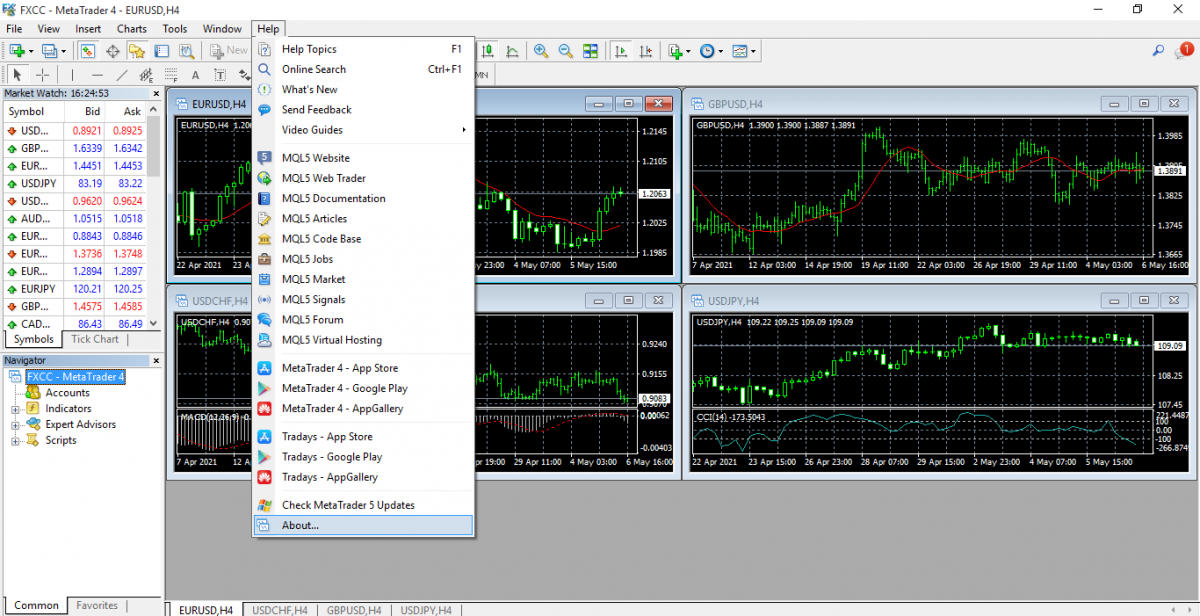Image resolution: width=1200 pixels, height=616 pixels.
Task: Select the Text (A) drawing tool
Action: 195,75
